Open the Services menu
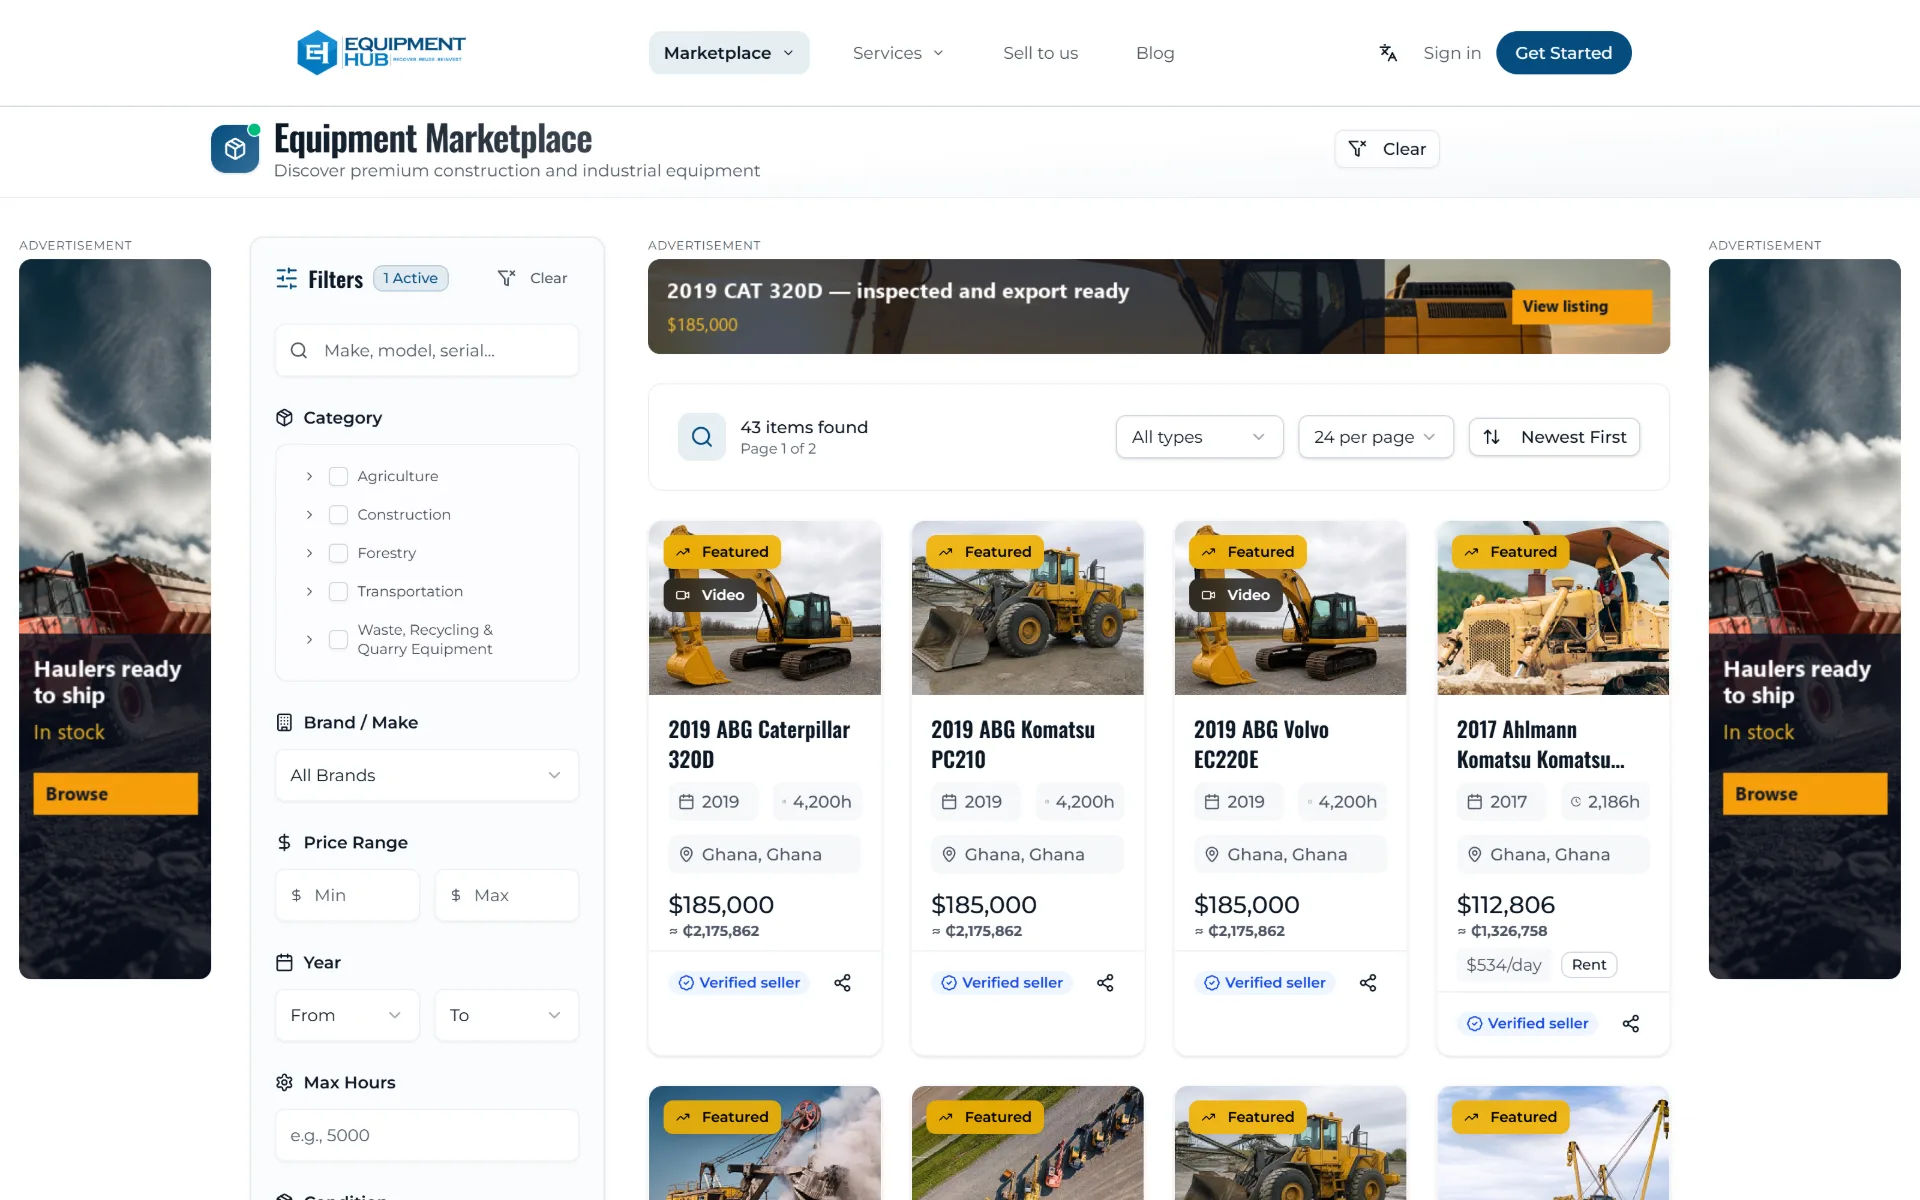 (x=898, y=53)
